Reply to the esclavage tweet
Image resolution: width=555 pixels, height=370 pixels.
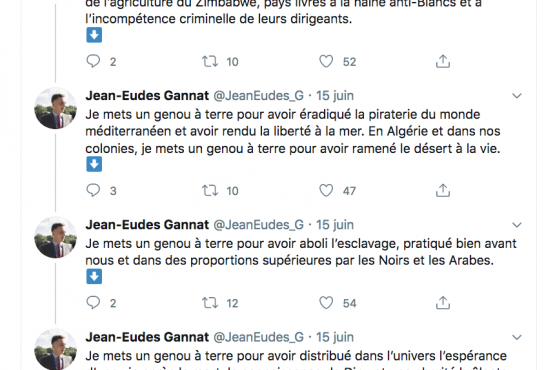coord(93,302)
